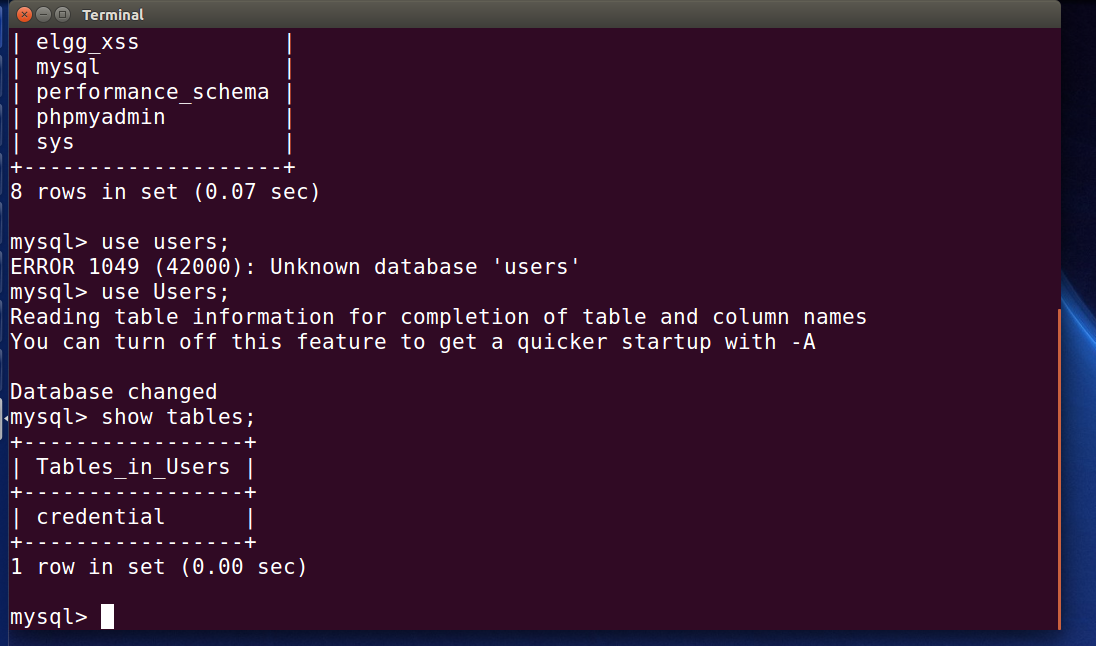Click the mysql database entry in the list

[68, 68]
